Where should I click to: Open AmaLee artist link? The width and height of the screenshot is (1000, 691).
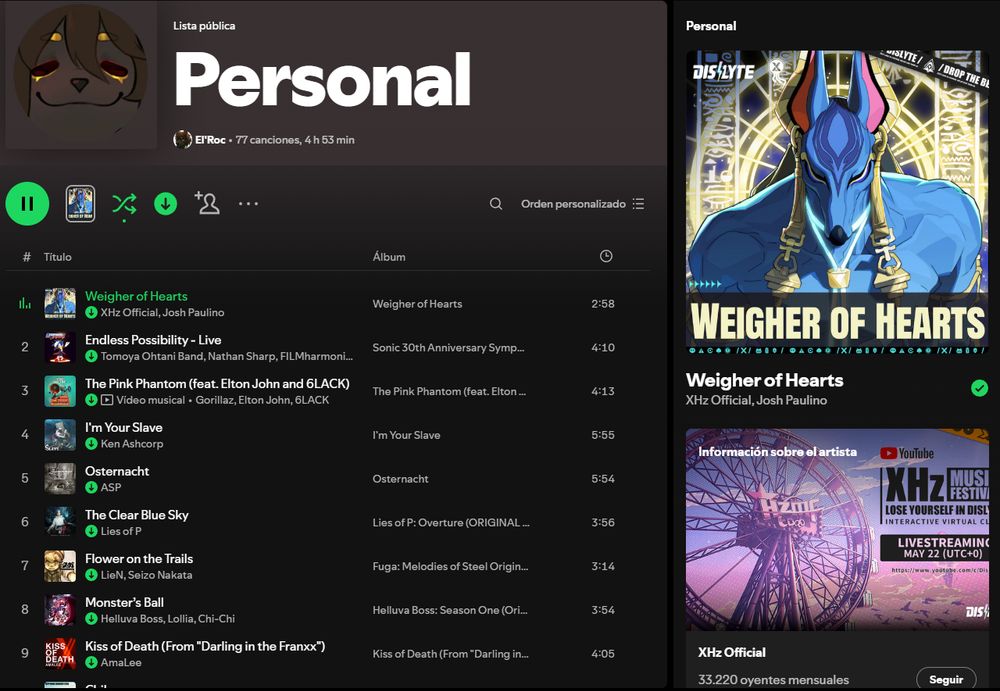pyautogui.click(x=121, y=662)
